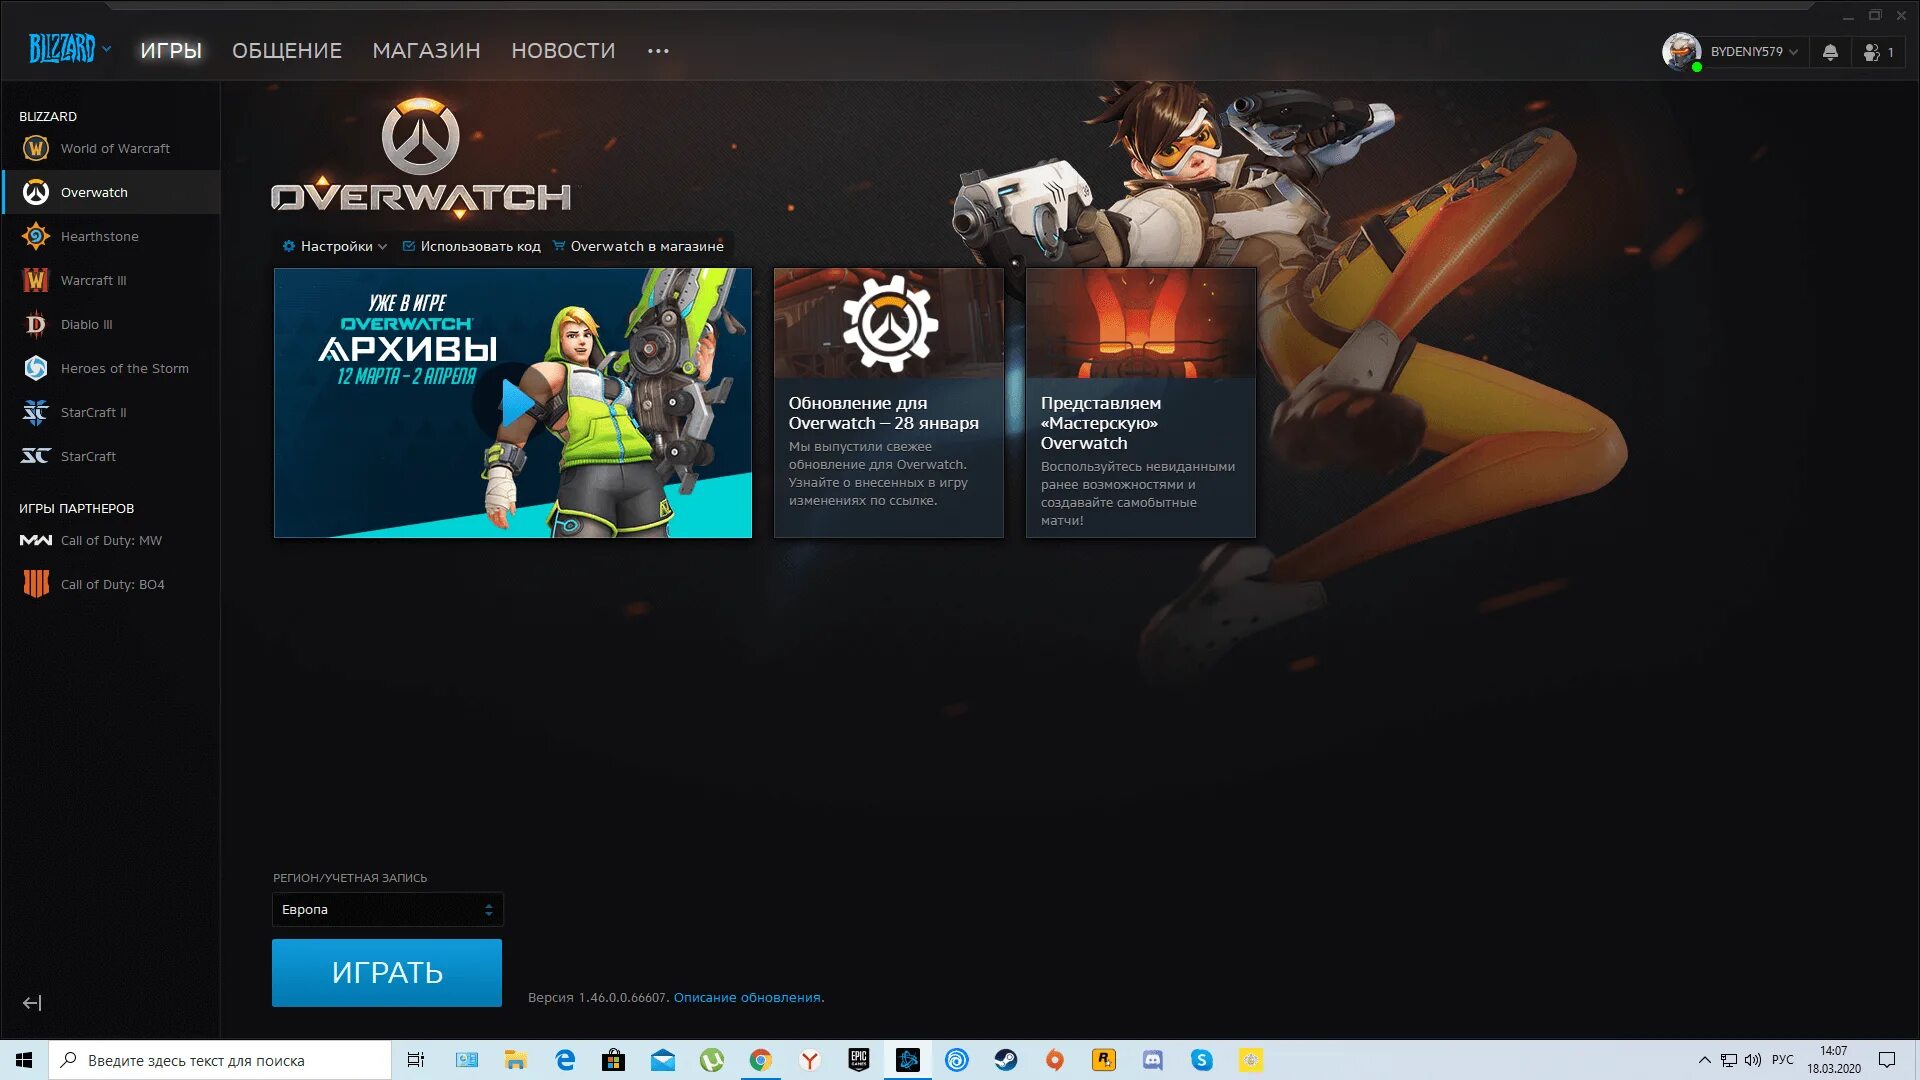Select StarCraft II from game list
Screen dimensions: 1920x1080
click(x=93, y=412)
